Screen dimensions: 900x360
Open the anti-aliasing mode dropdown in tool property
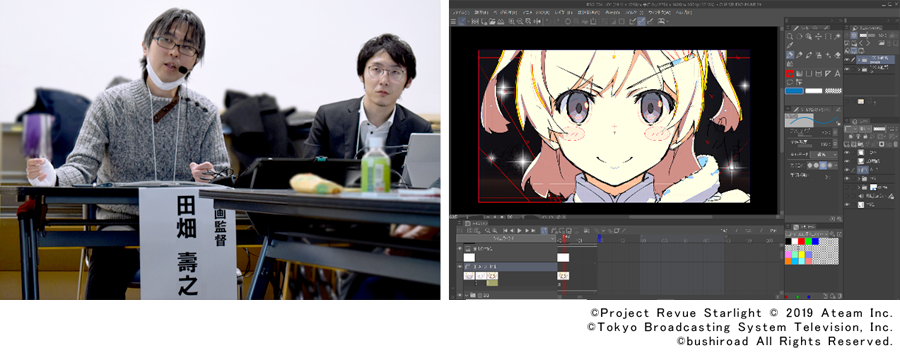tap(836, 165)
